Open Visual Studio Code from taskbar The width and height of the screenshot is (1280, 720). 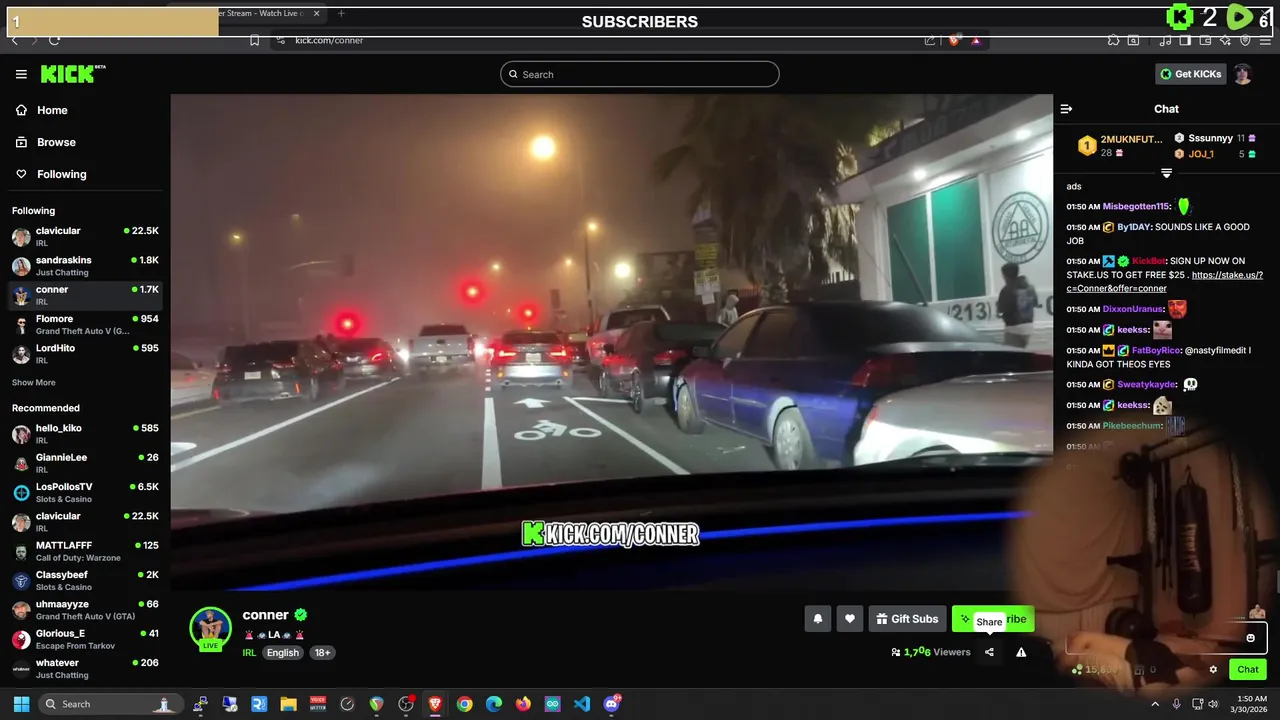coord(582,704)
